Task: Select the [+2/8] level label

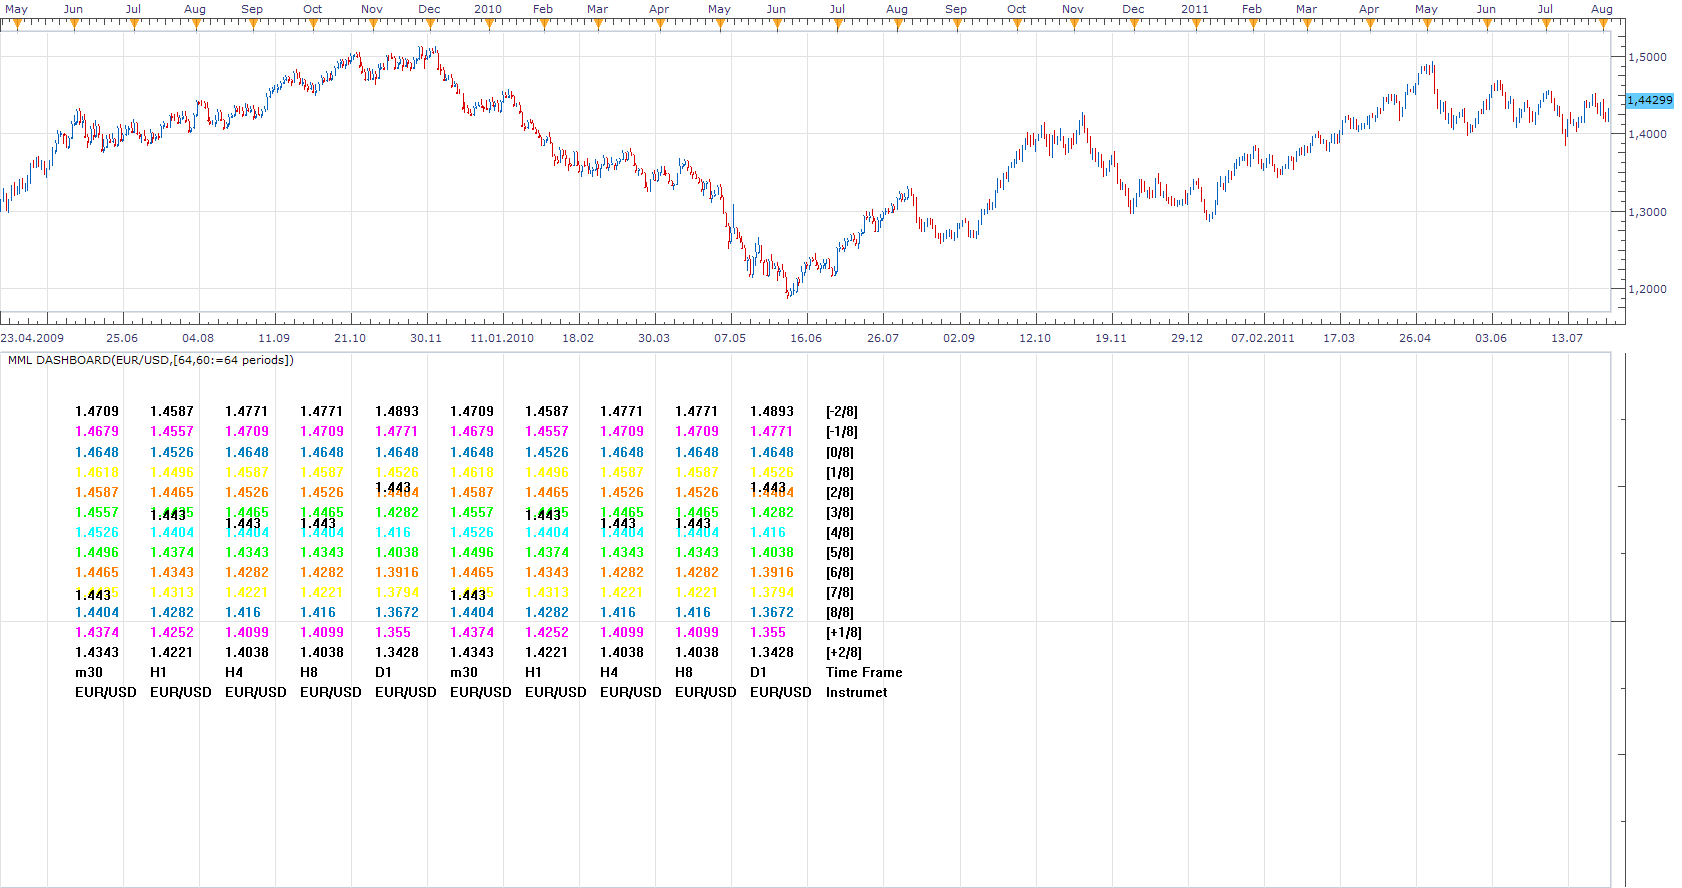Action: [x=844, y=653]
